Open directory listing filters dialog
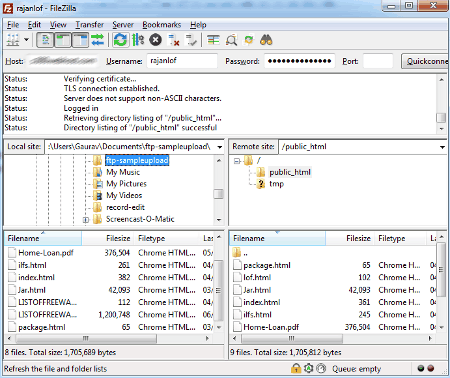450x378 pixels. click(213, 40)
